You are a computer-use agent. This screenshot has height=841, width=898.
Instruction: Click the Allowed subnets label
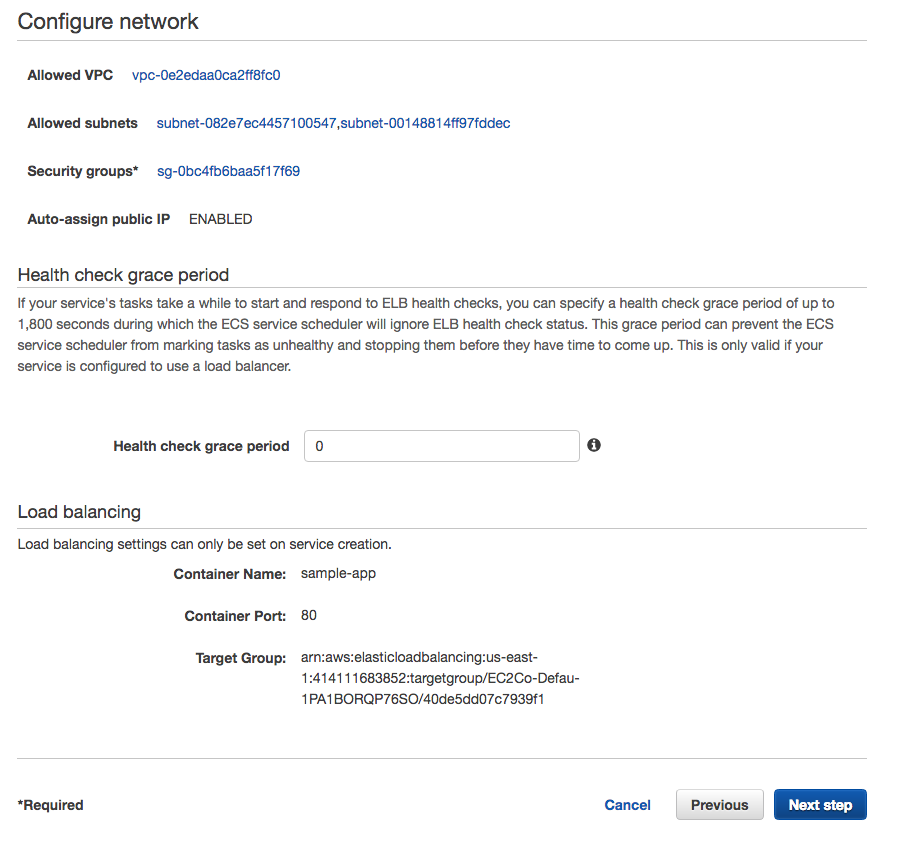[82, 123]
